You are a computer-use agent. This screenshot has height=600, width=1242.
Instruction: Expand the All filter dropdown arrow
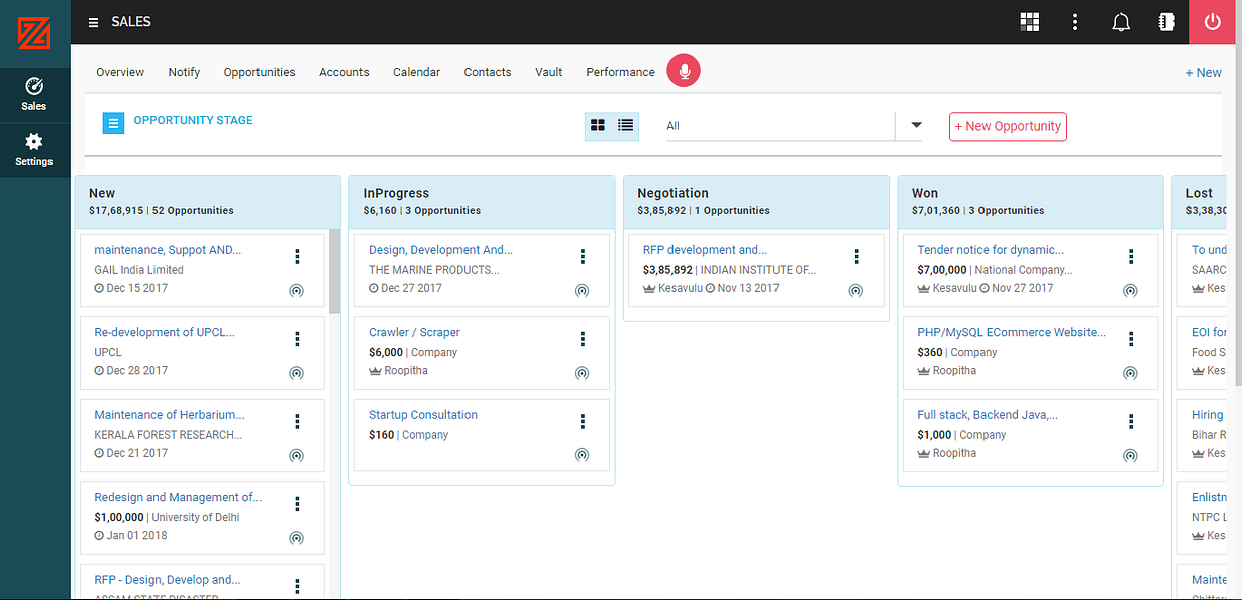(x=916, y=125)
